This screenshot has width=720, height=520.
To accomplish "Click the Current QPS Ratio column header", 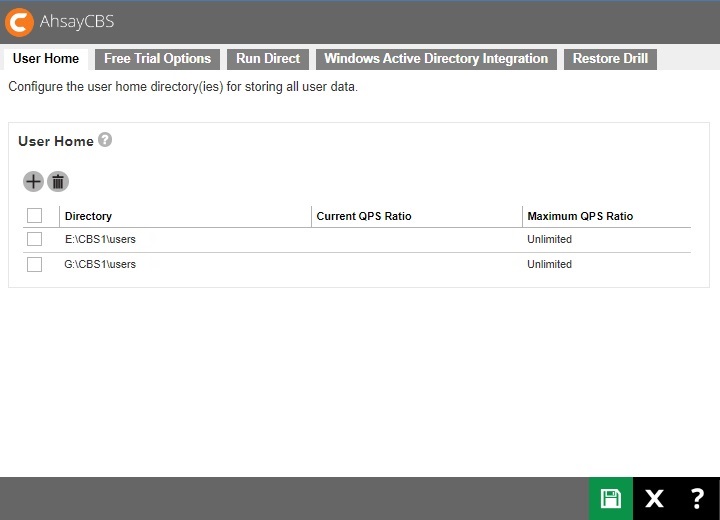I will (364, 216).
